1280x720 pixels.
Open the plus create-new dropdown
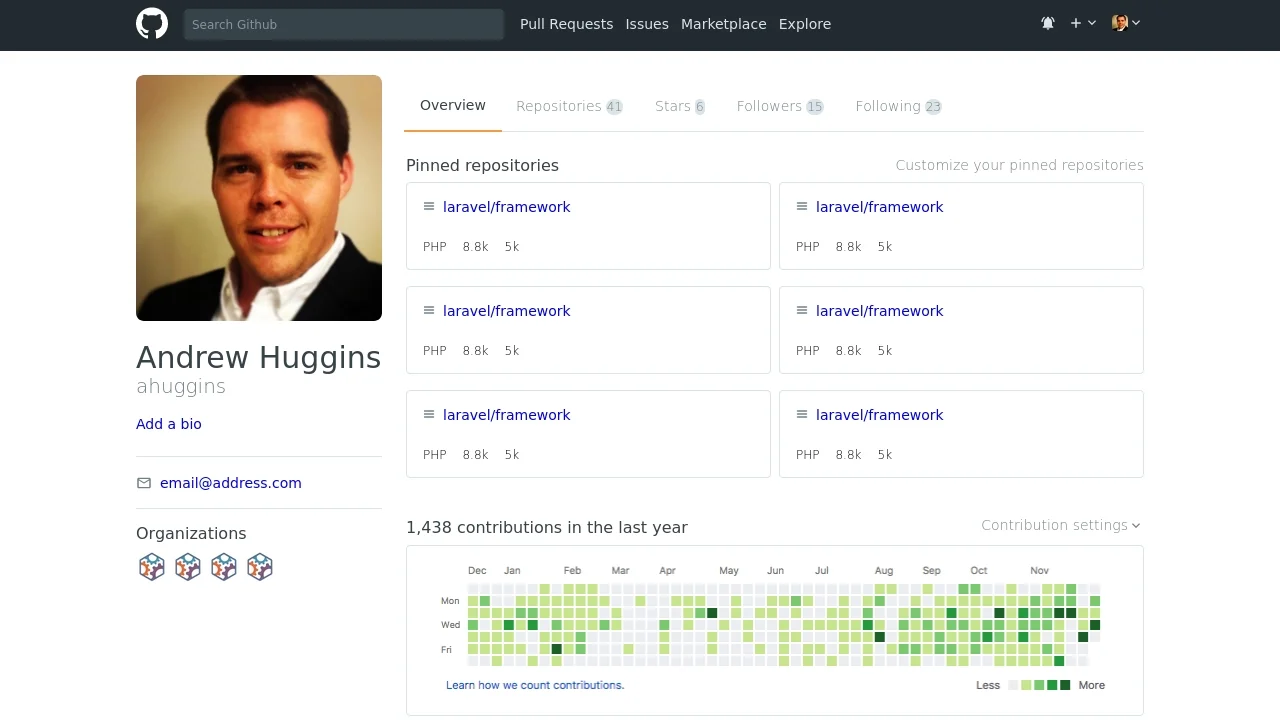[x=1083, y=23]
